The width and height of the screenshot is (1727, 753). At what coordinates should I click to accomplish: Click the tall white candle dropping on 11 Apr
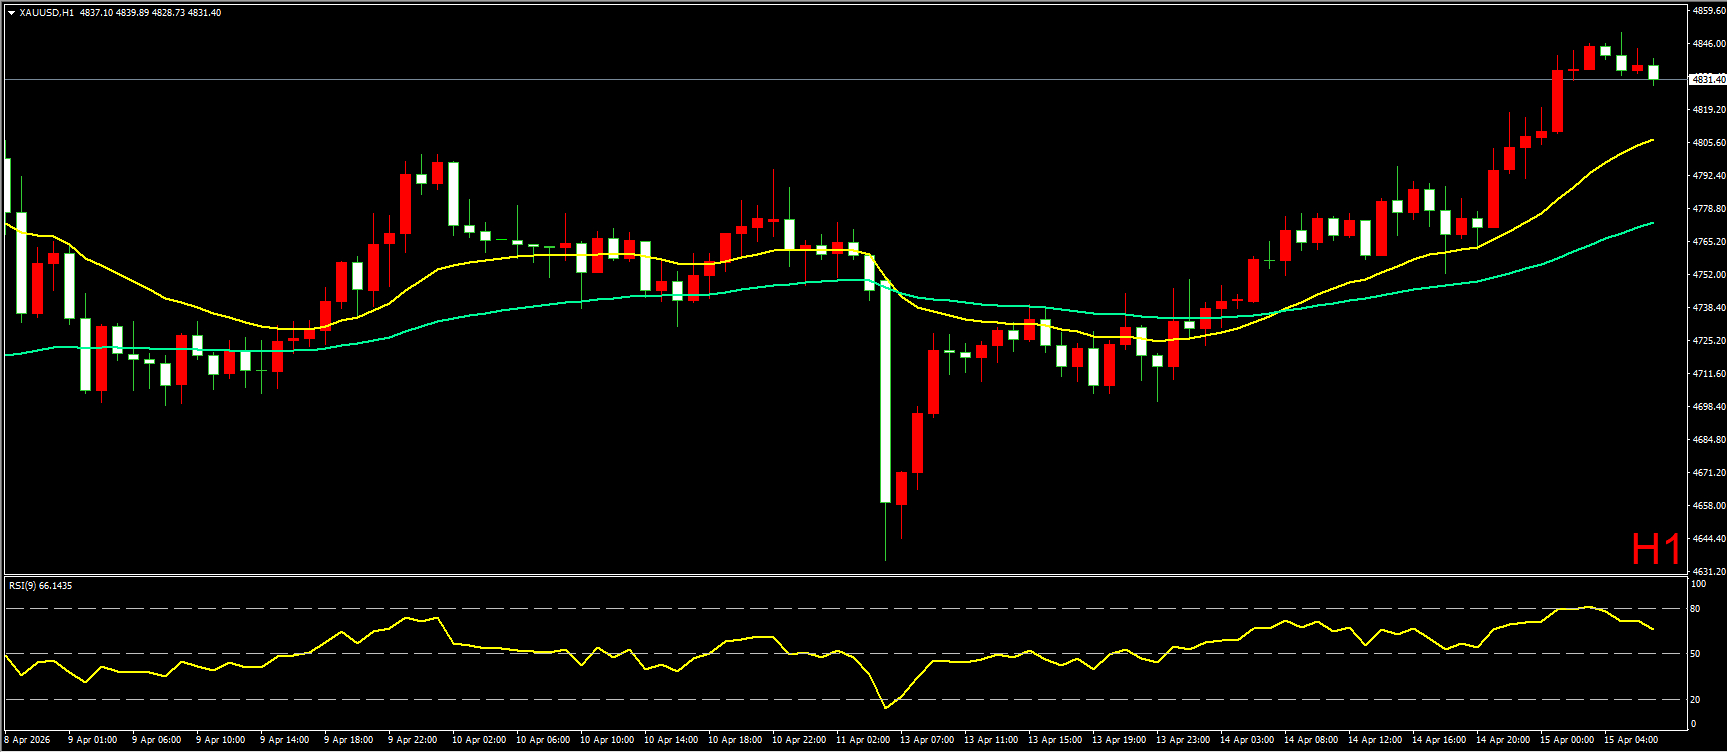point(885,390)
